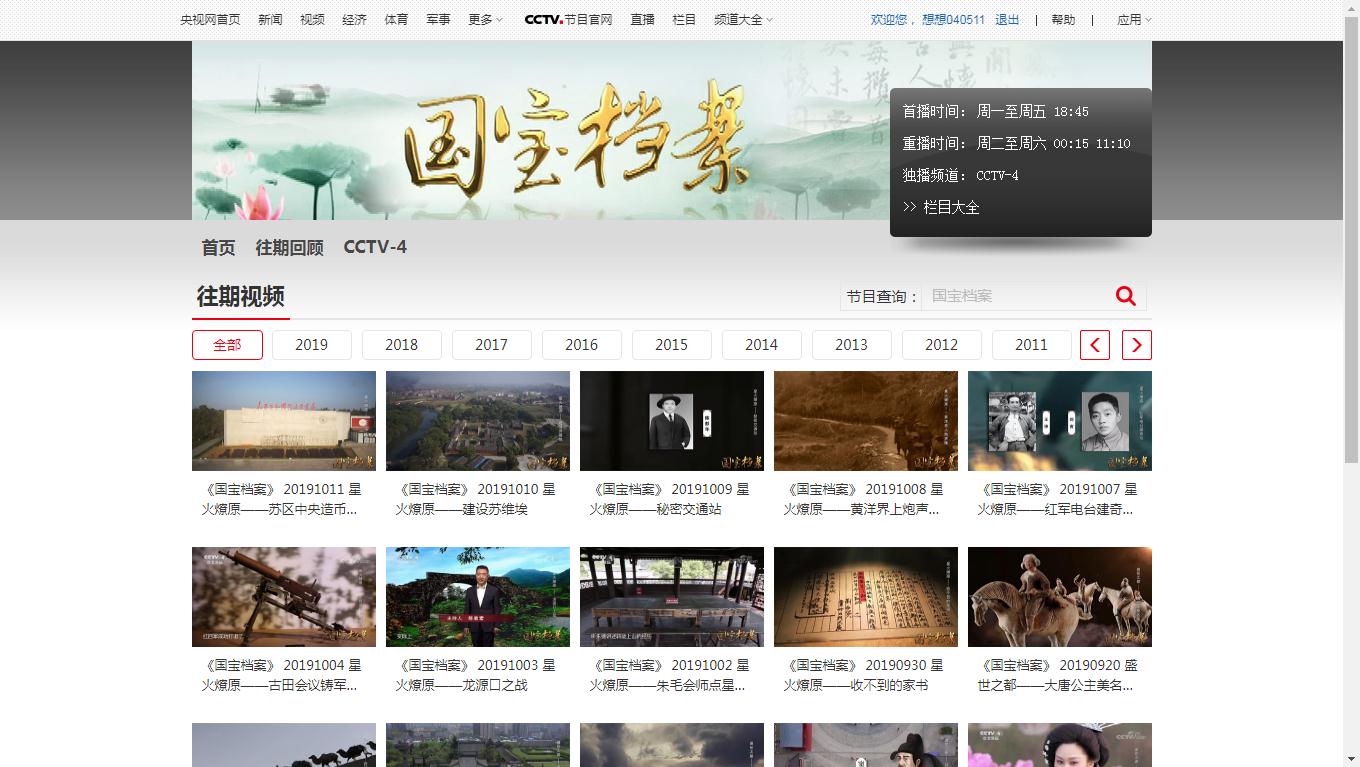This screenshot has height=767, width=1360.
Task: Filter videos by year 2012
Action: click(x=942, y=345)
